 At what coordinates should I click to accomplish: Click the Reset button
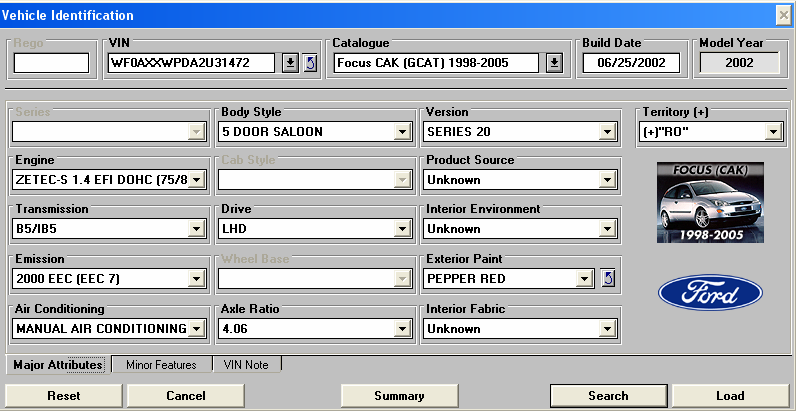[x=63, y=395]
